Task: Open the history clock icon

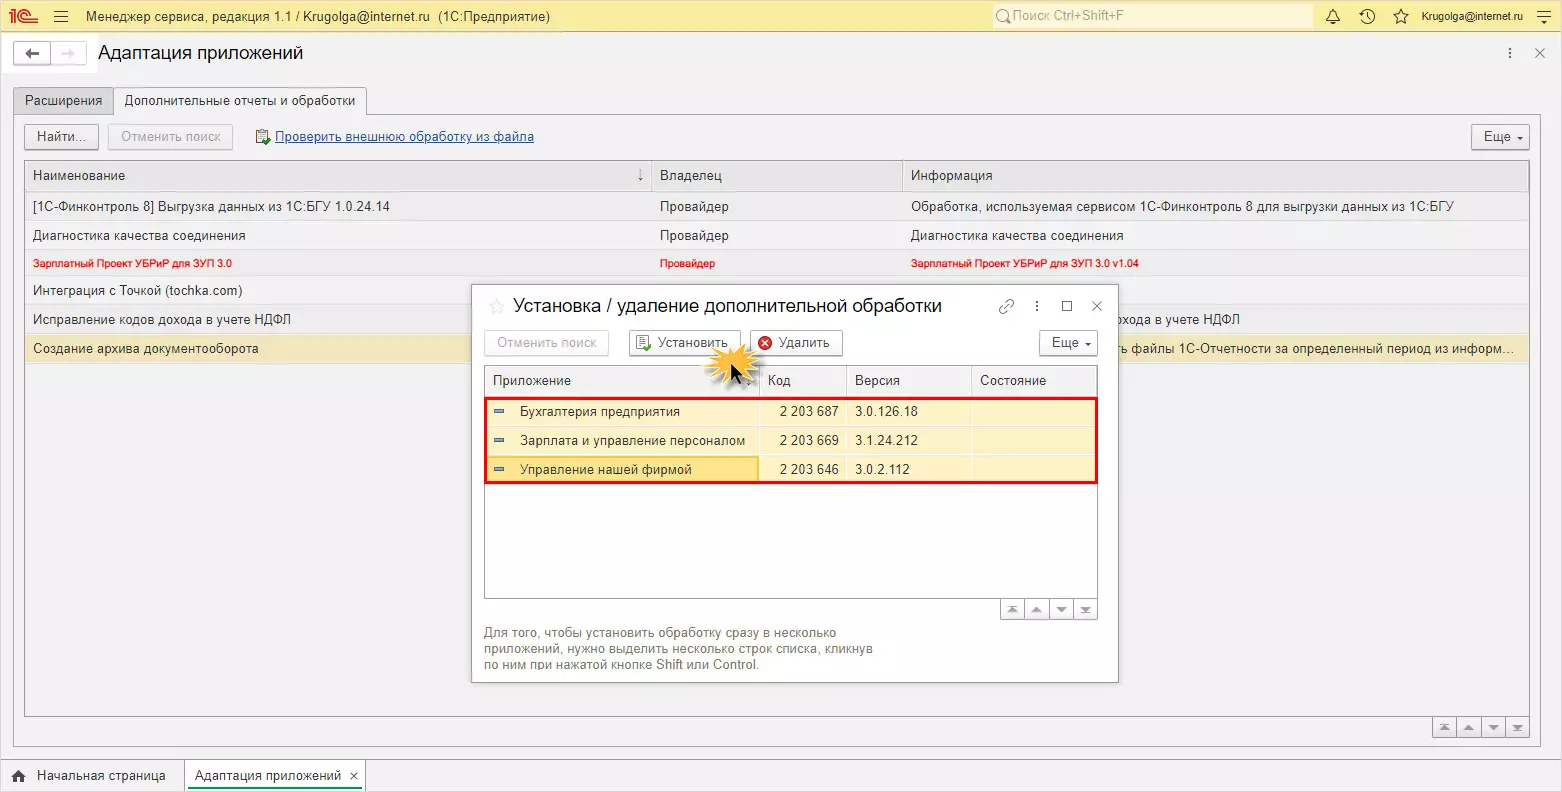Action: click(1367, 17)
